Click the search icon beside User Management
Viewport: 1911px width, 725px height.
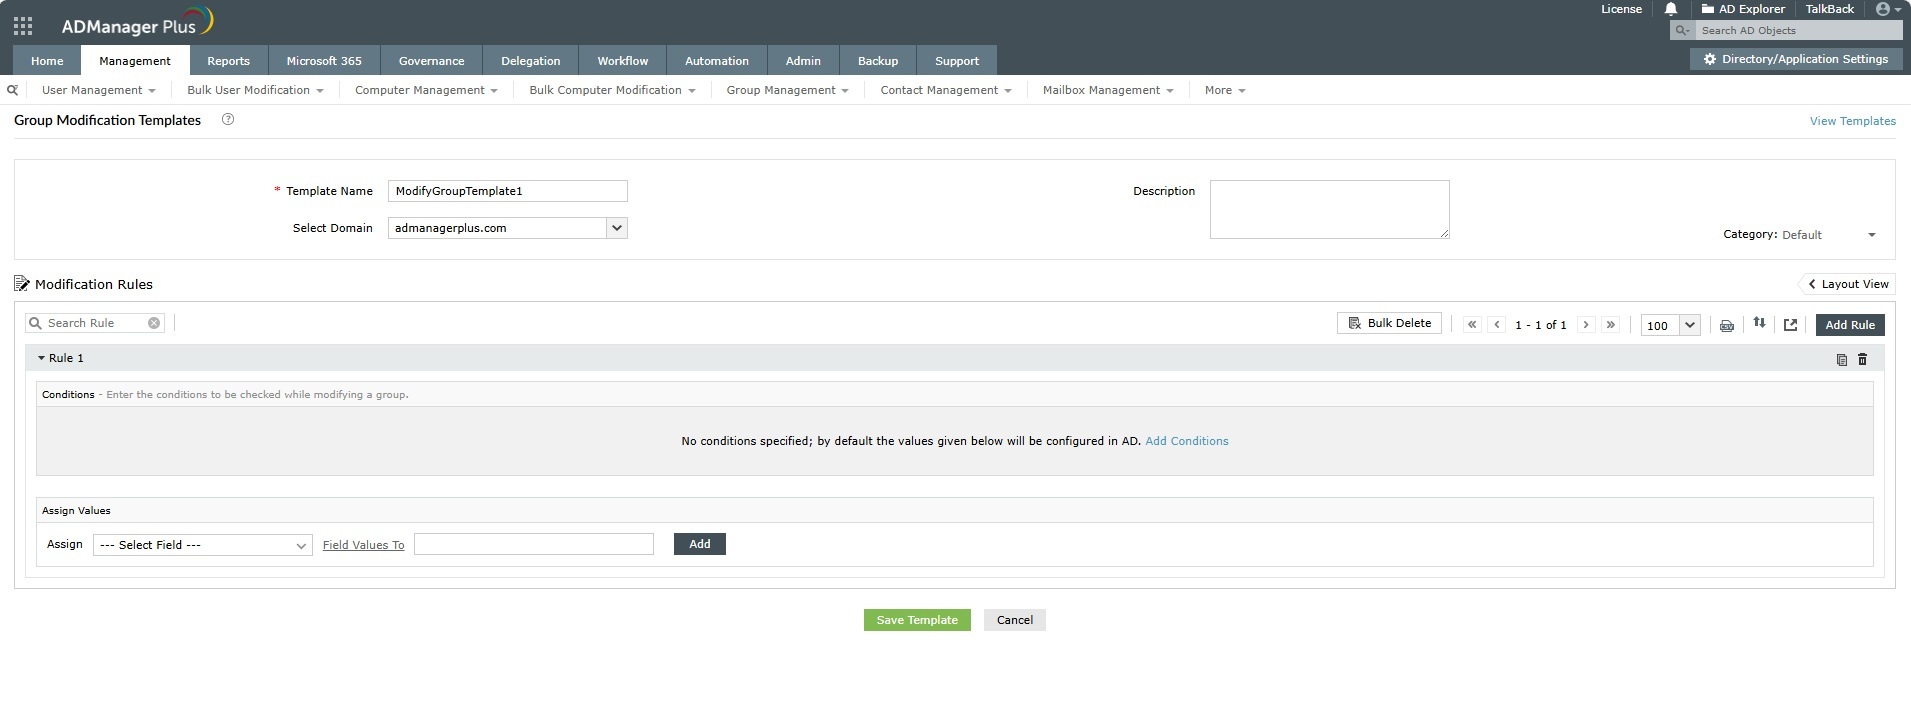point(12,90)
